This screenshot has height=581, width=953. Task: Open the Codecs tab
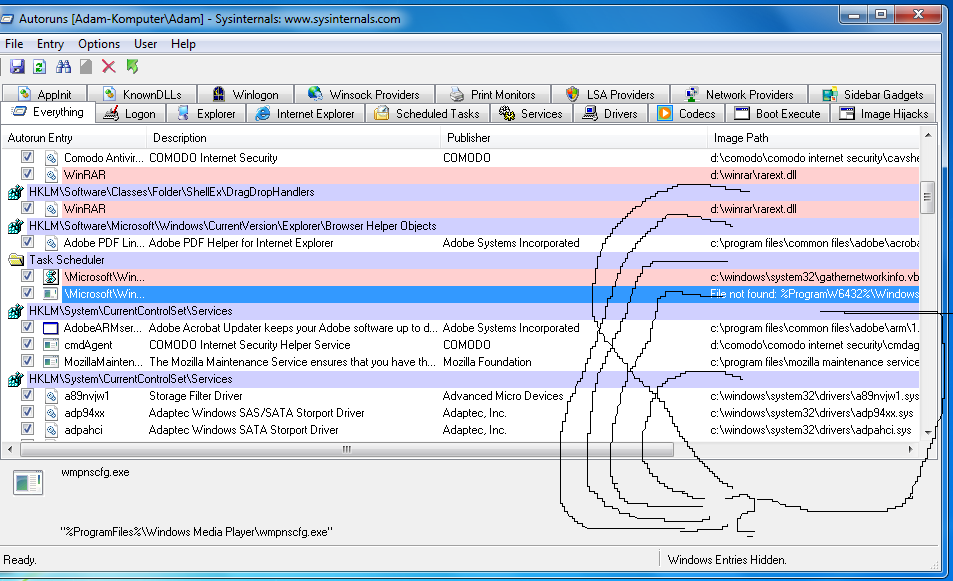(687, 114)
